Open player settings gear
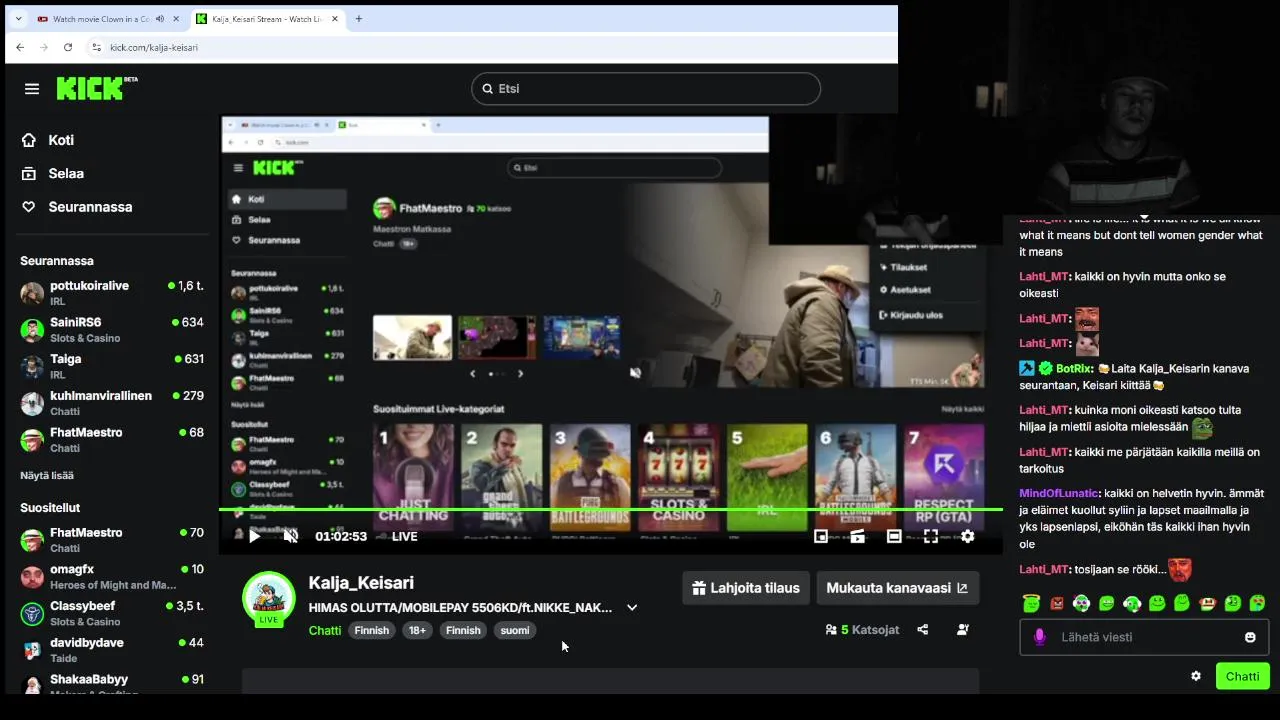 967,536
